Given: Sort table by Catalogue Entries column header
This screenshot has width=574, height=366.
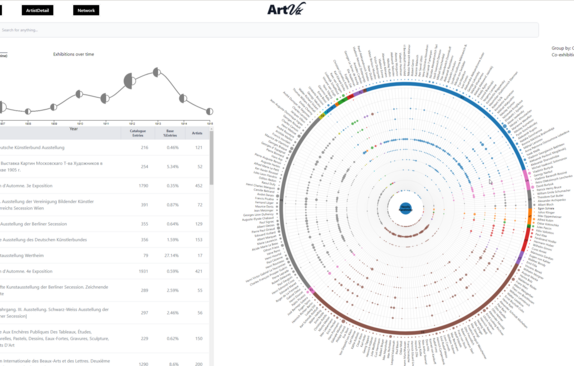Looking at the screenshot, I should (138, 133).
